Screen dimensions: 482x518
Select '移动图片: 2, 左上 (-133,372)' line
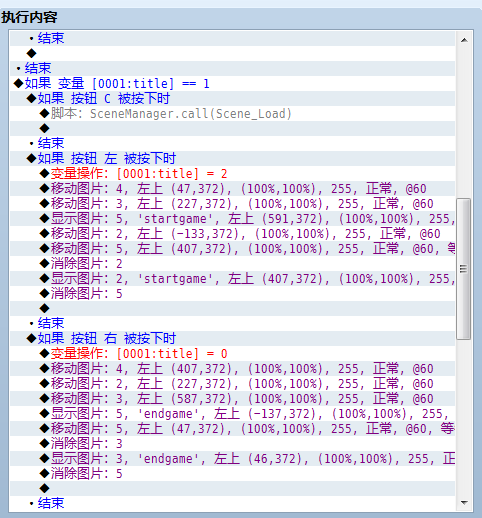(x=233, y=233)
